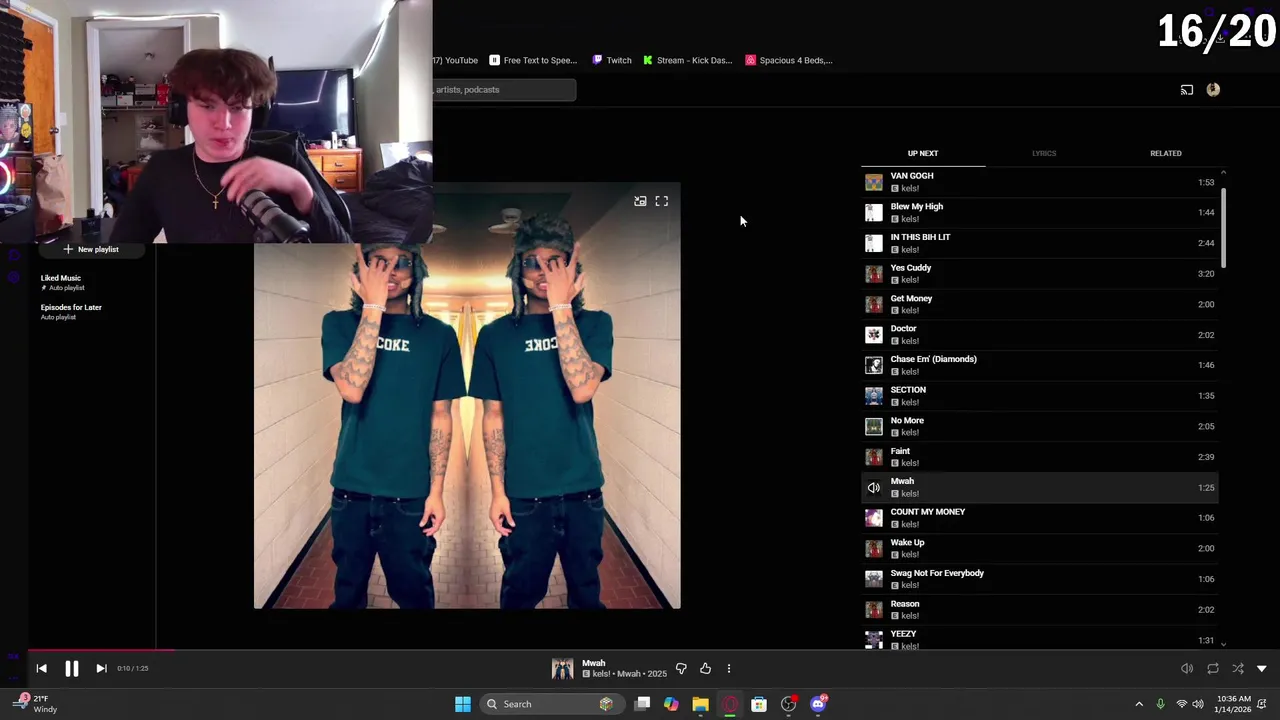The image size is (1280, 720).
Task: Play Doctor from the queue
Action: tap(1040, 334)
